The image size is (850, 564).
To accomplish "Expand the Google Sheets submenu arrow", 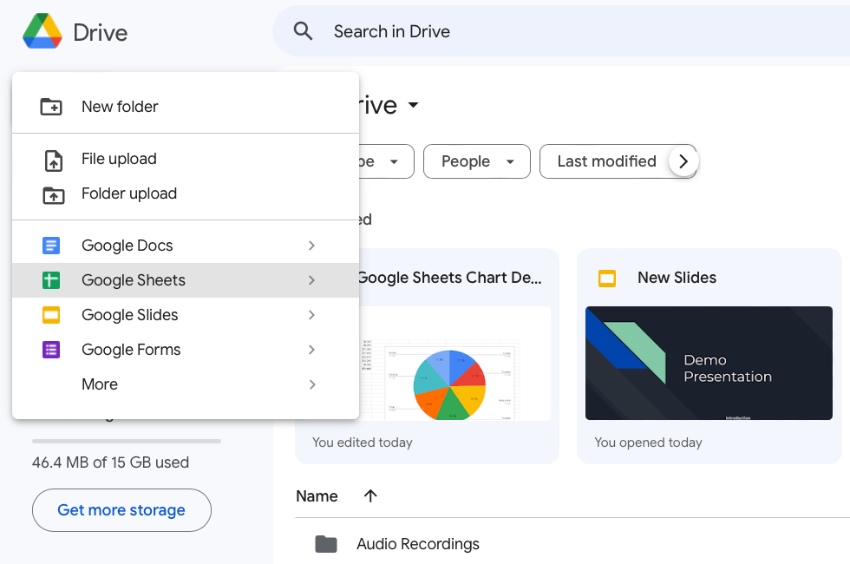I will (x=312, y=280).
